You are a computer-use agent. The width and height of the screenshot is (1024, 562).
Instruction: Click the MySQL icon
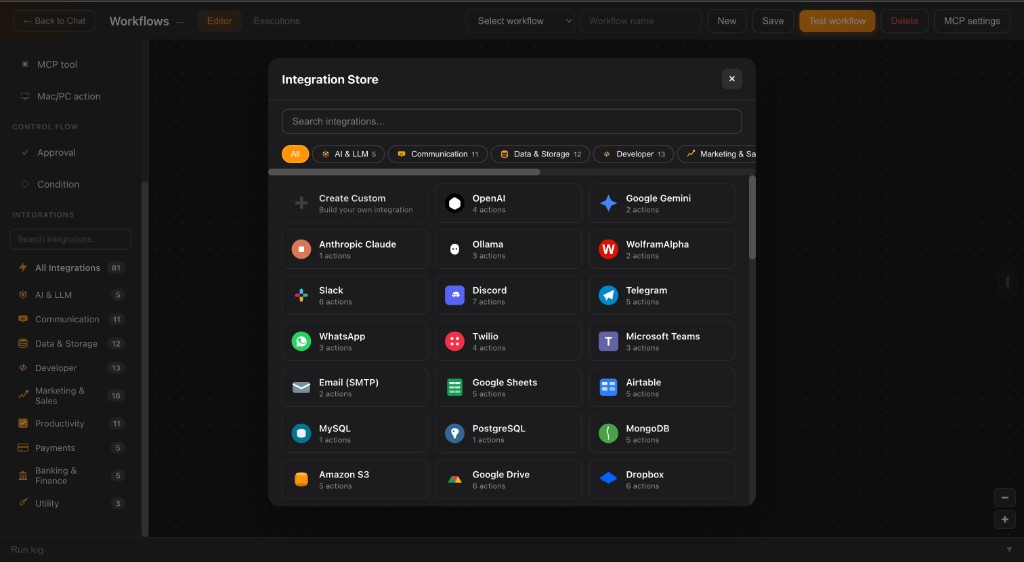click(301, 433)
